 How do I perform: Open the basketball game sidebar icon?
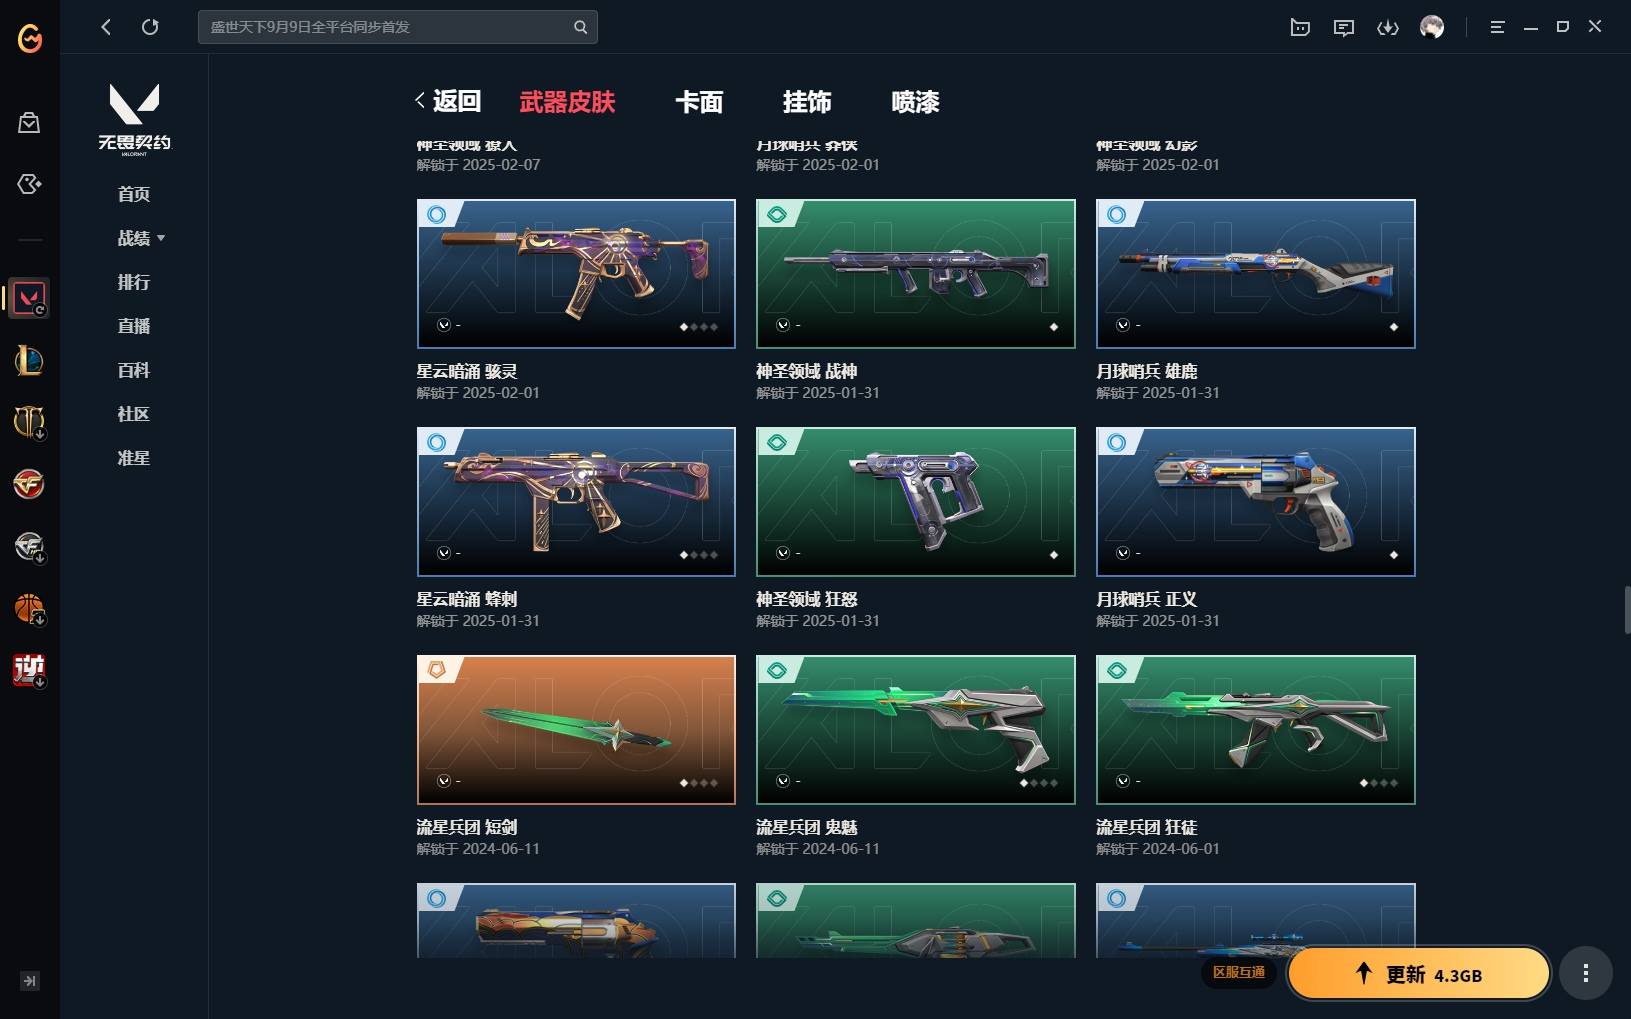[x=29, y=608]
